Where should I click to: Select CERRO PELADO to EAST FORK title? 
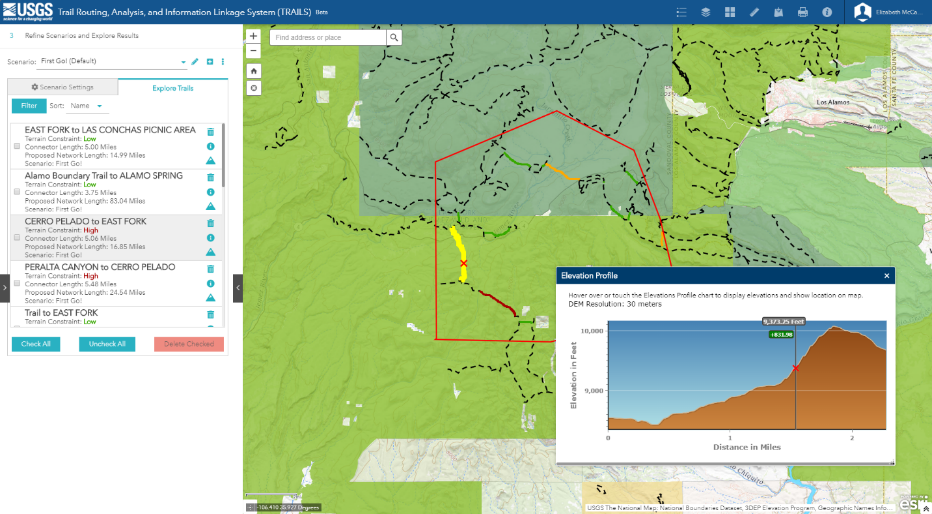pyautogui.click(x=86, y=221)
